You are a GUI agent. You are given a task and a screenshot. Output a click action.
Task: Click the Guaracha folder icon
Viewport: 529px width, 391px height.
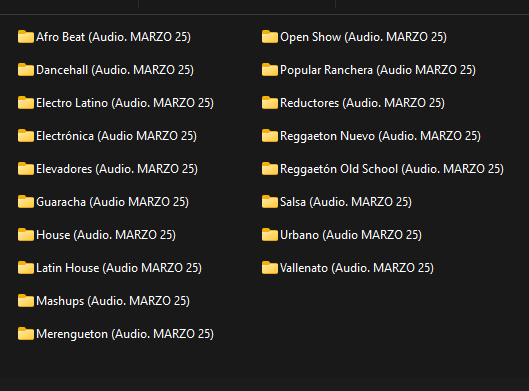(26, 202)
